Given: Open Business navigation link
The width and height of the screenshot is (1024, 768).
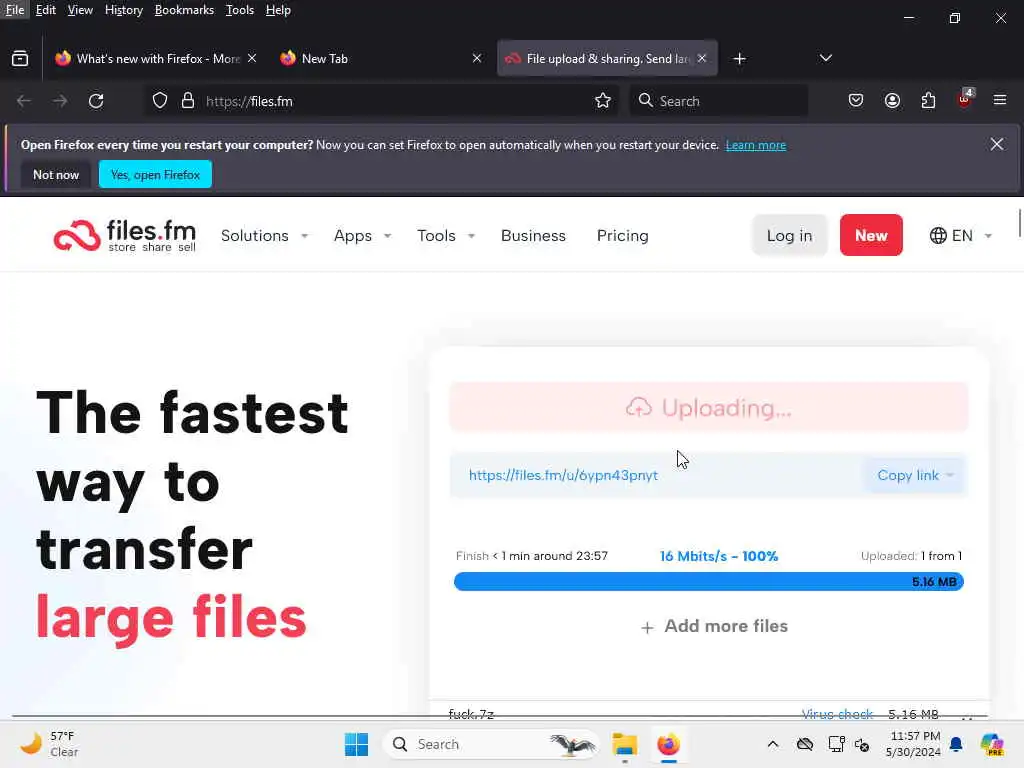Looking at the screenshot, I should [x=534, y=236].
